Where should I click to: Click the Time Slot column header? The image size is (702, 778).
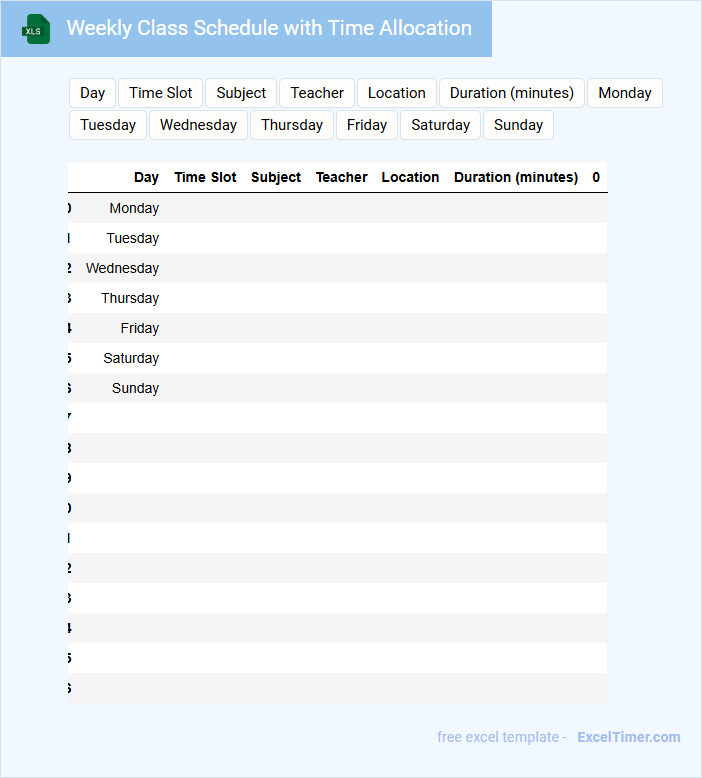(x=205, y=177)
